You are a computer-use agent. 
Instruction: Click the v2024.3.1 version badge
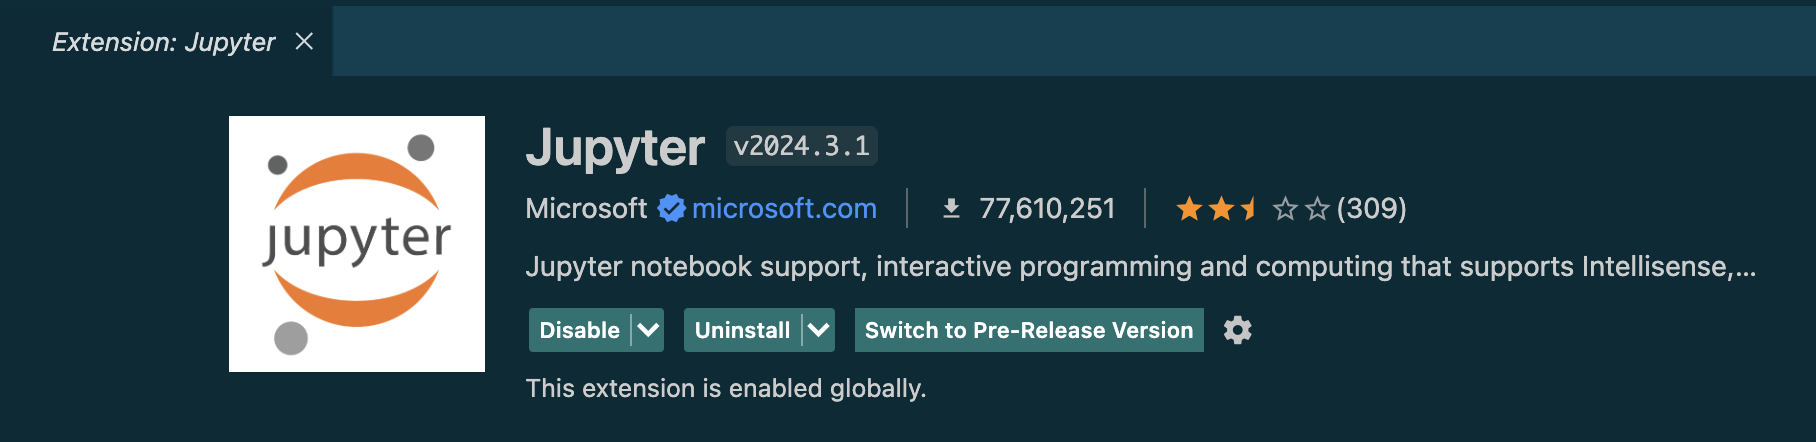pos(801,146)
